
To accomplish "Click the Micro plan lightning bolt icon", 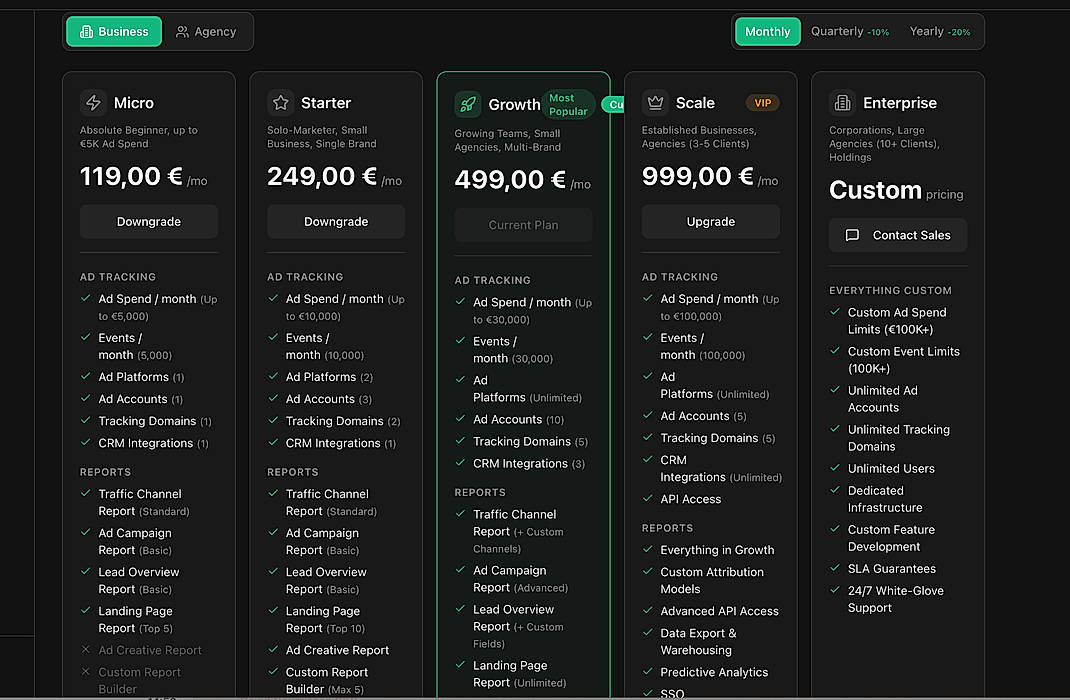I will (93, 103).
